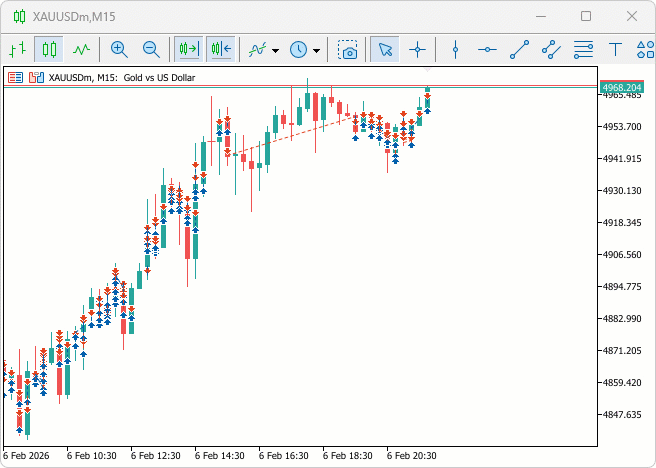Select candlestick chart display
This screenshot has height=468, width=656.
(49, 49)
